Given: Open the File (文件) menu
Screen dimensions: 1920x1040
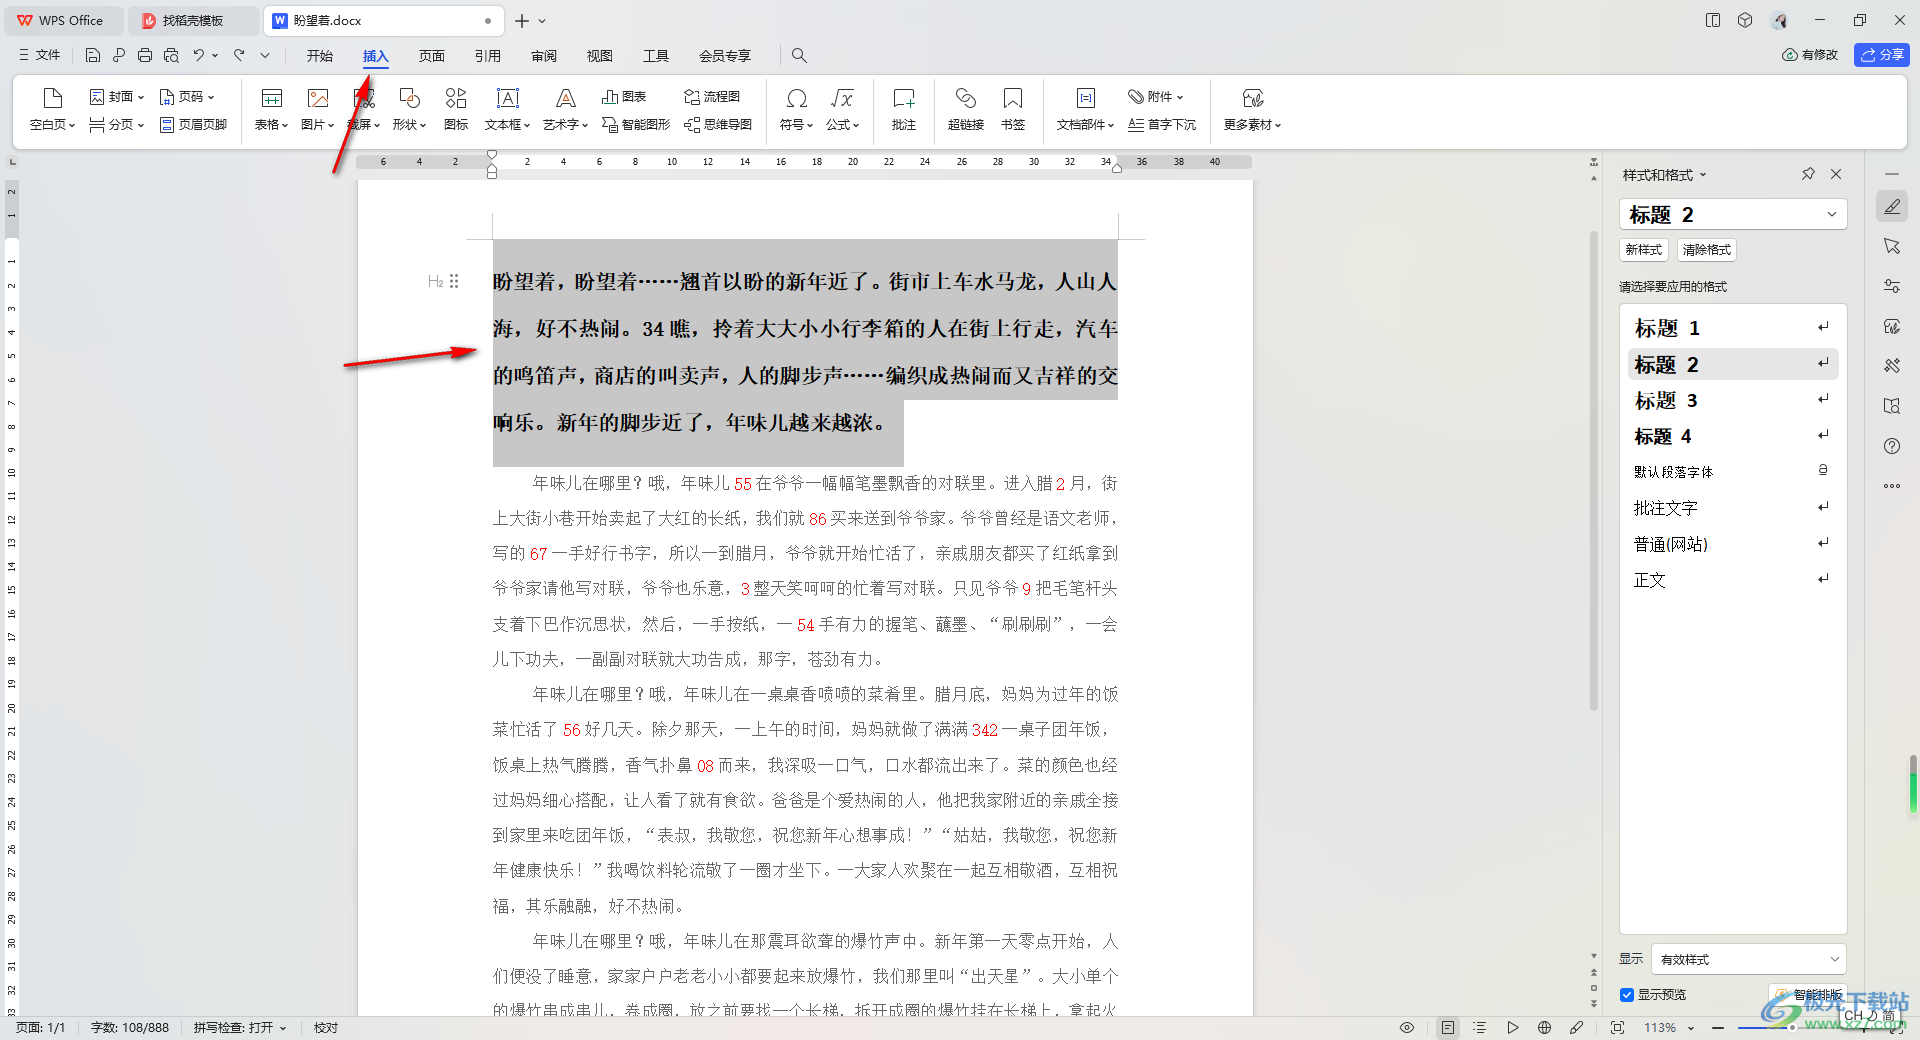Looking at the screenshot, I should 40,55.
